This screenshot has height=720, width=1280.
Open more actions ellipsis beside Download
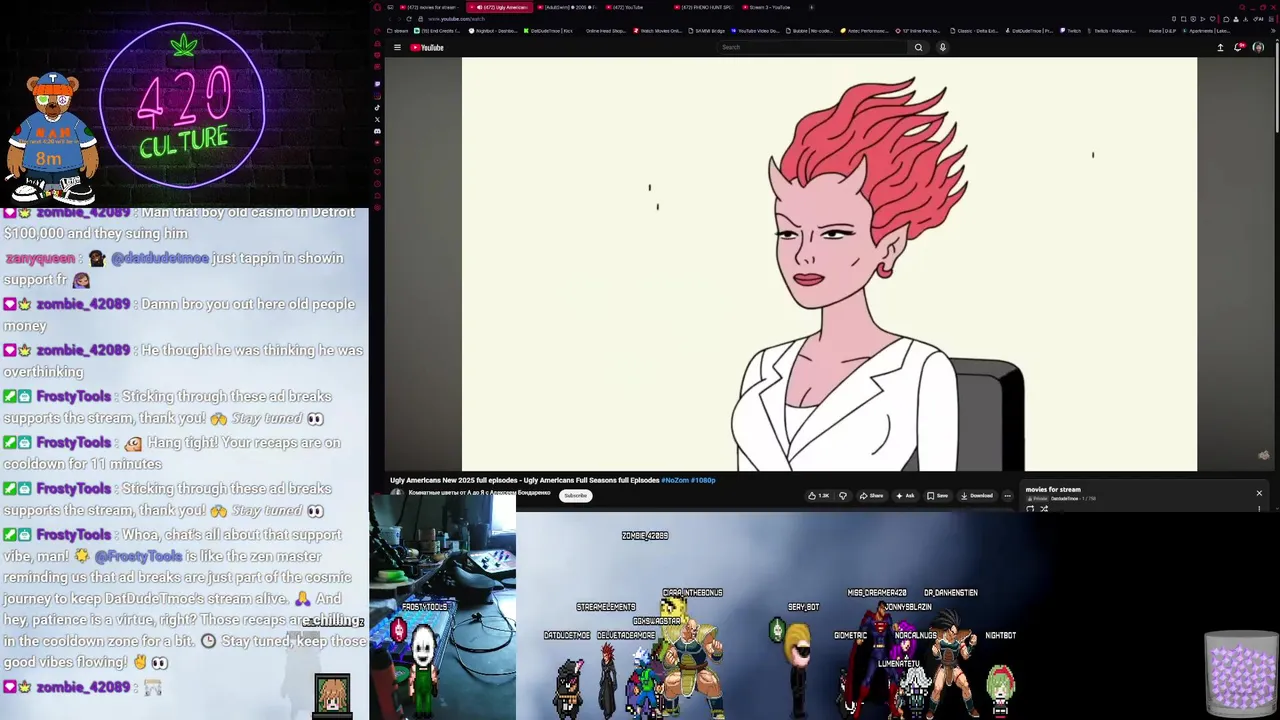[x=1007, y=496]
